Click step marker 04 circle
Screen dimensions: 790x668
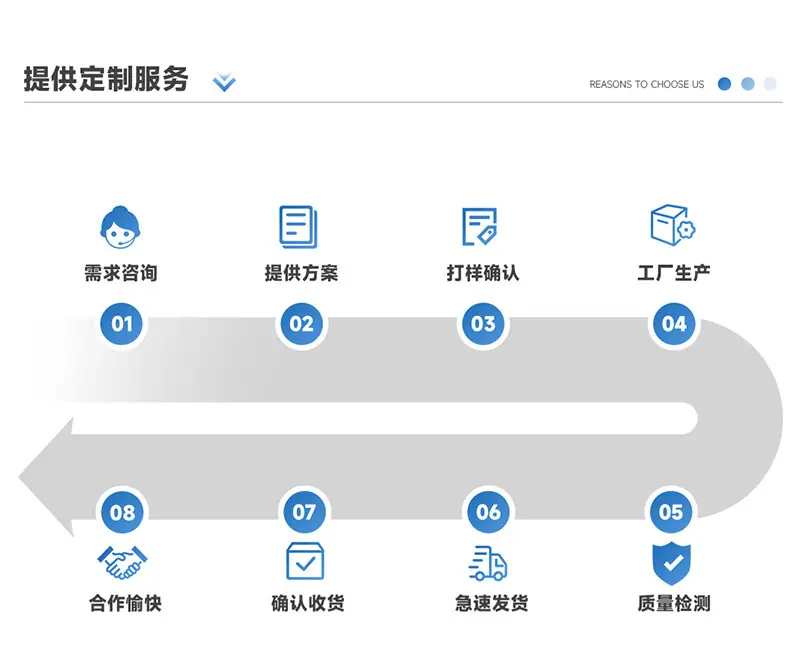[674, 323]
